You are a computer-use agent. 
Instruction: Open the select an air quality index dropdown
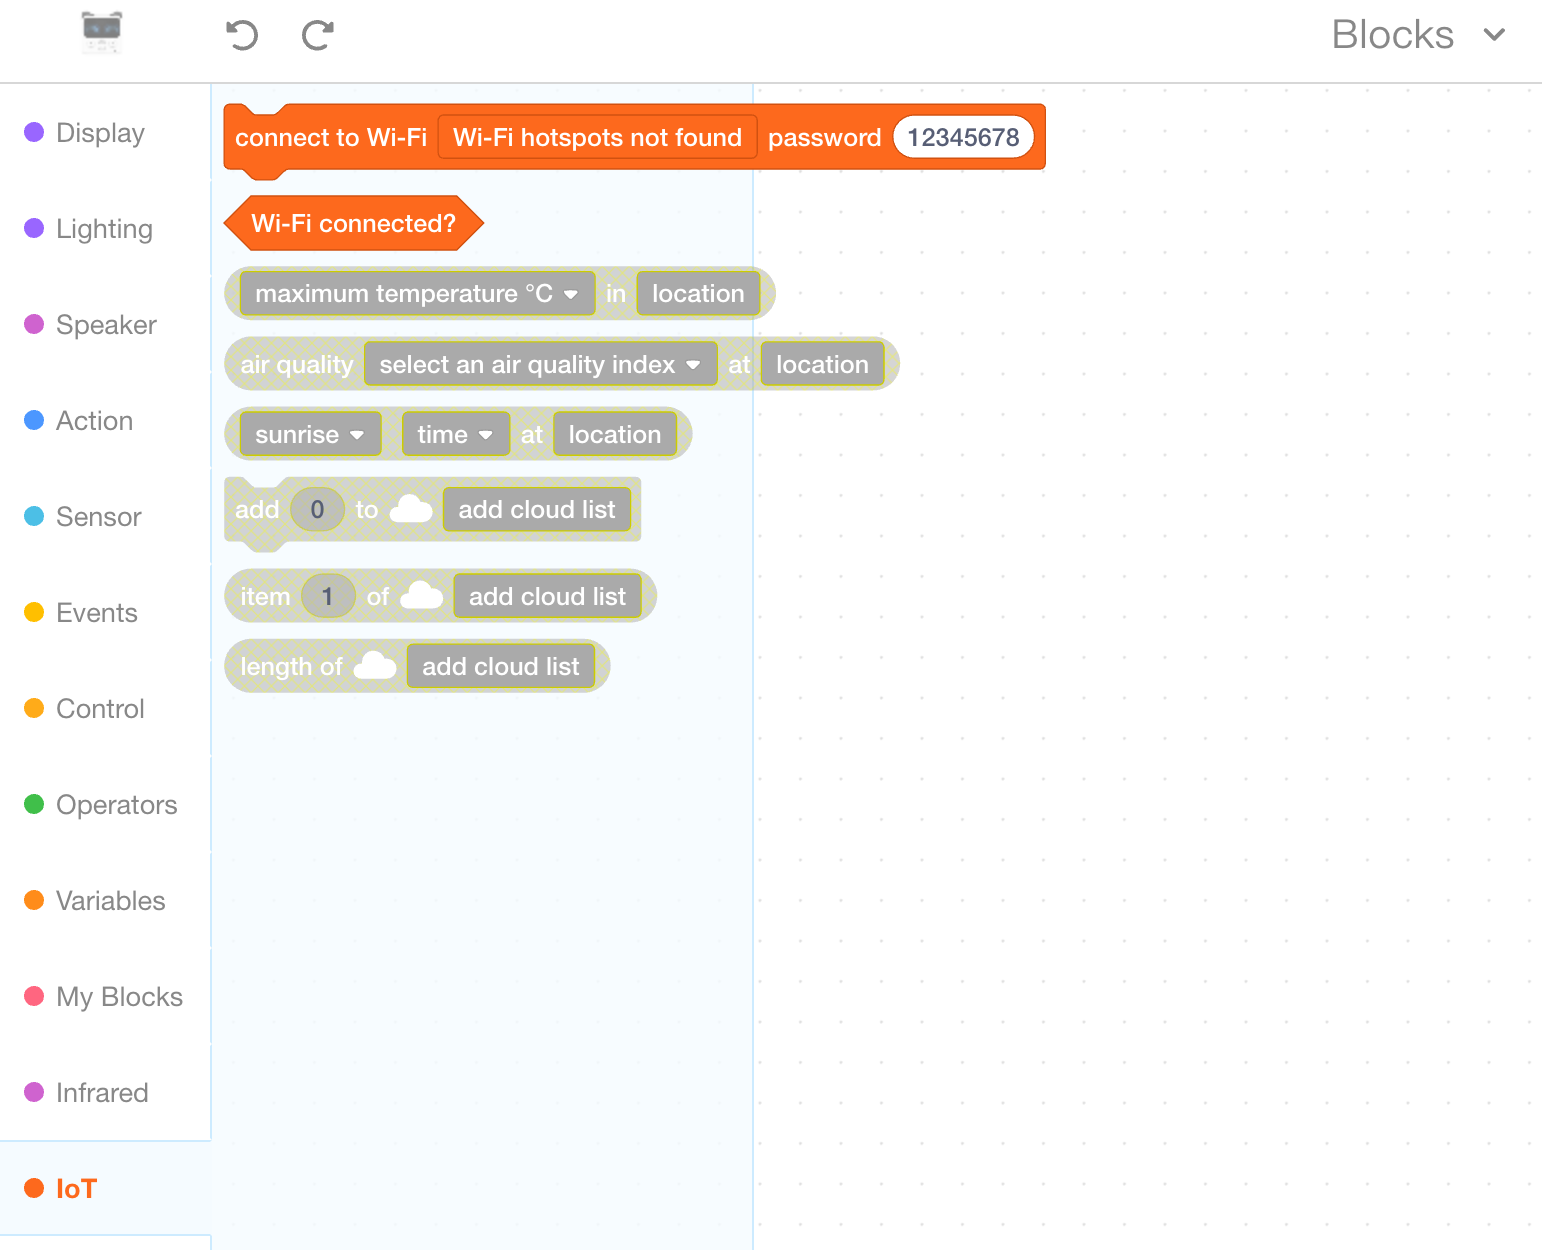tap(540, 365)
